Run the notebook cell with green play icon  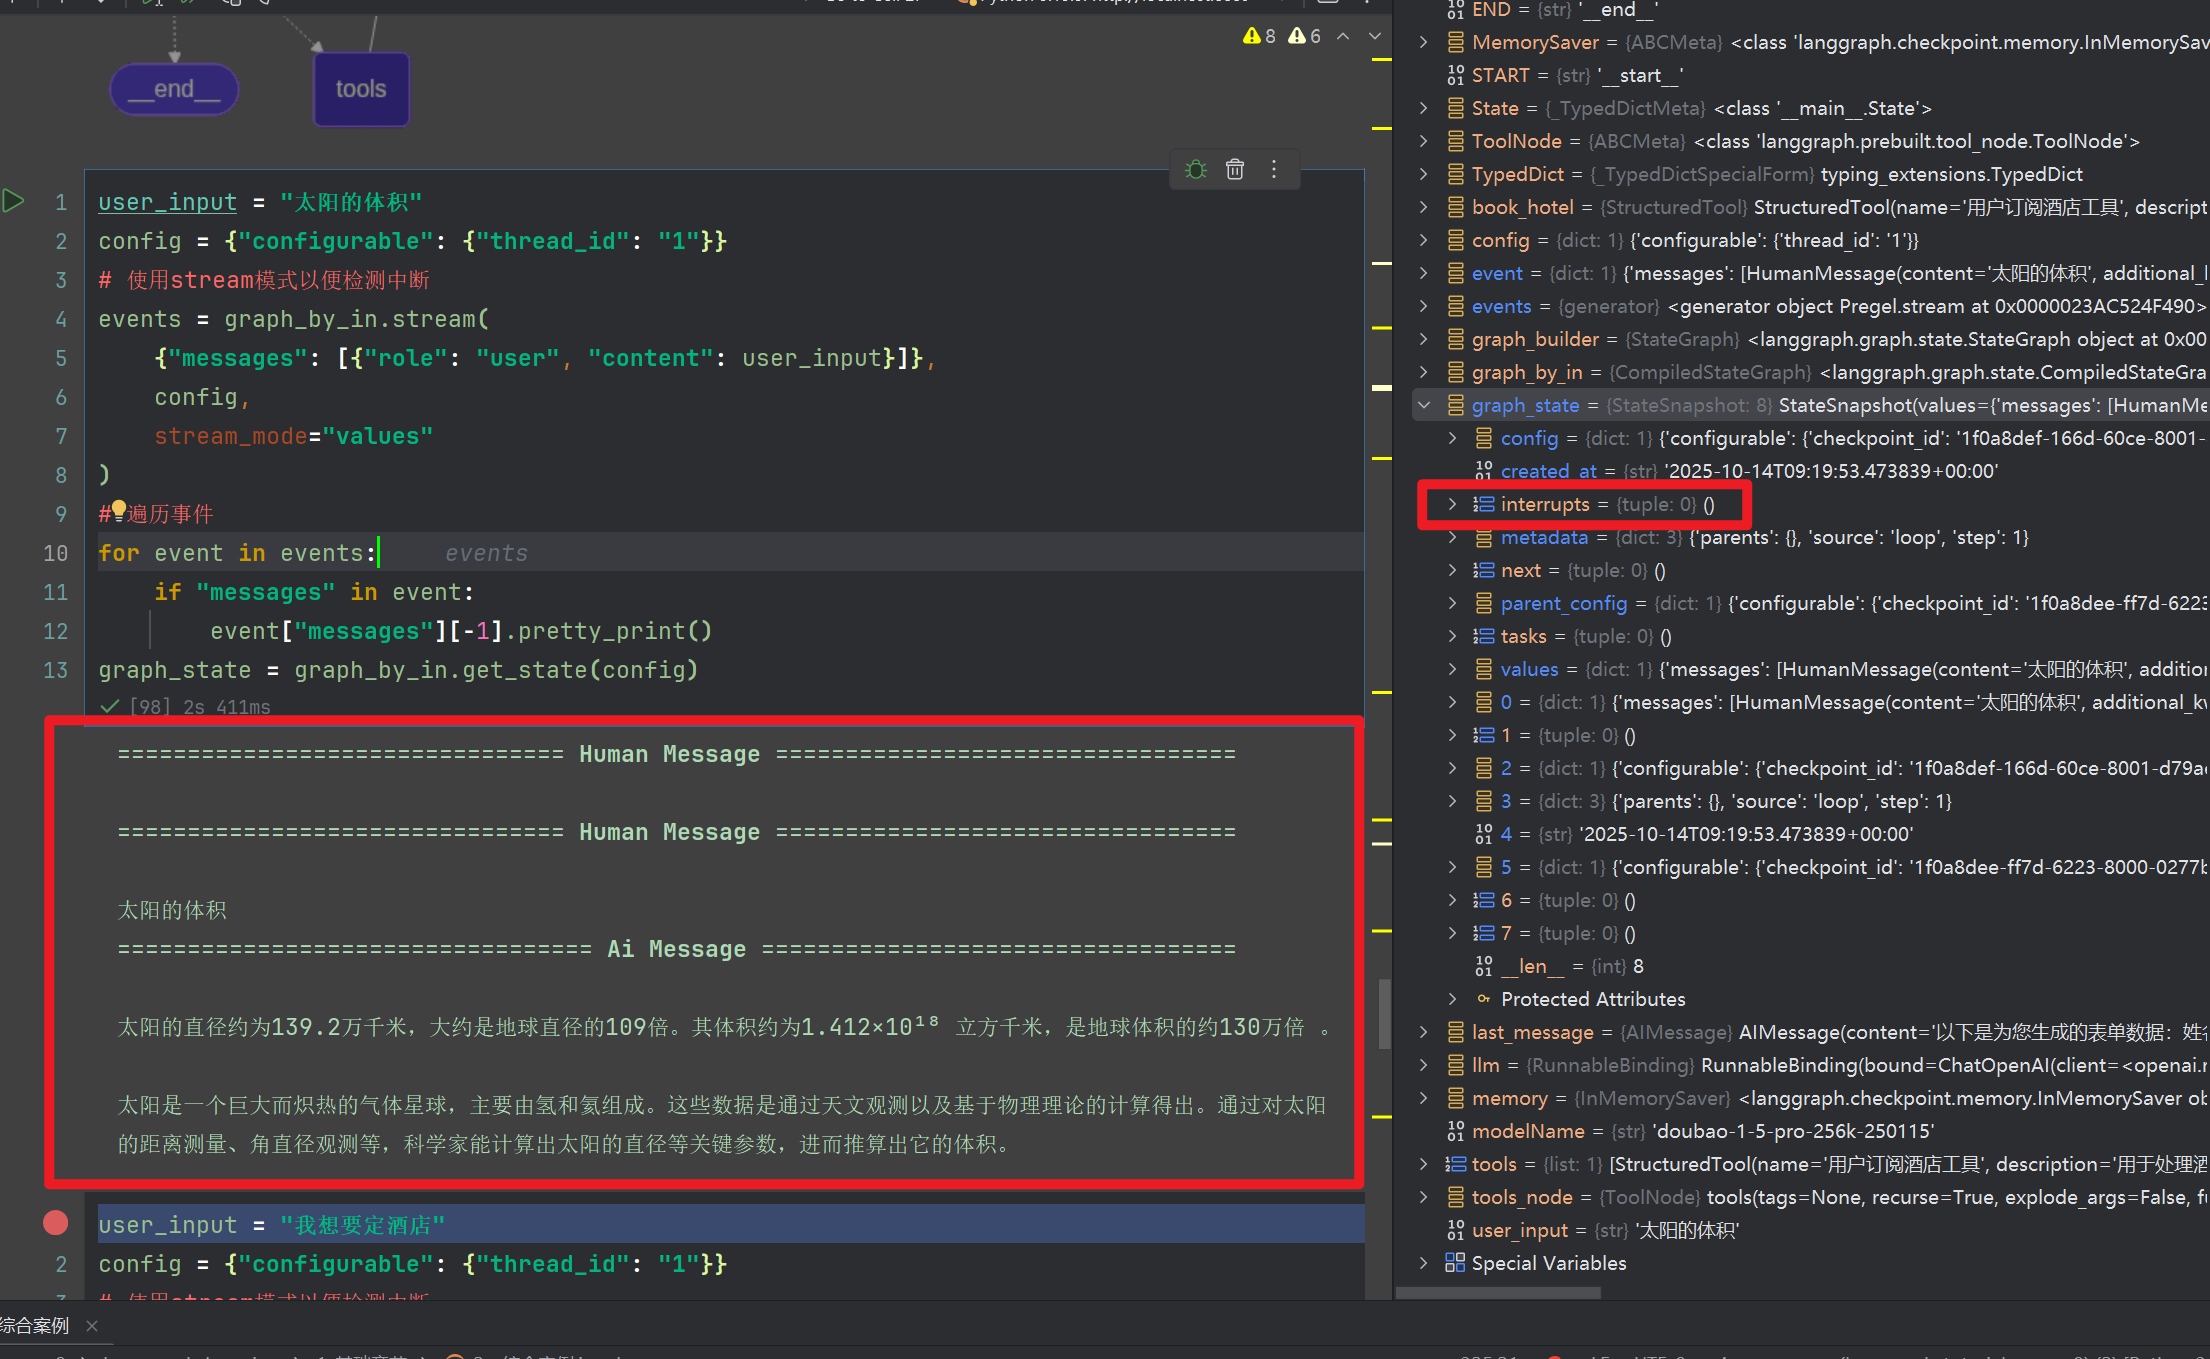(x=13, y=201)
